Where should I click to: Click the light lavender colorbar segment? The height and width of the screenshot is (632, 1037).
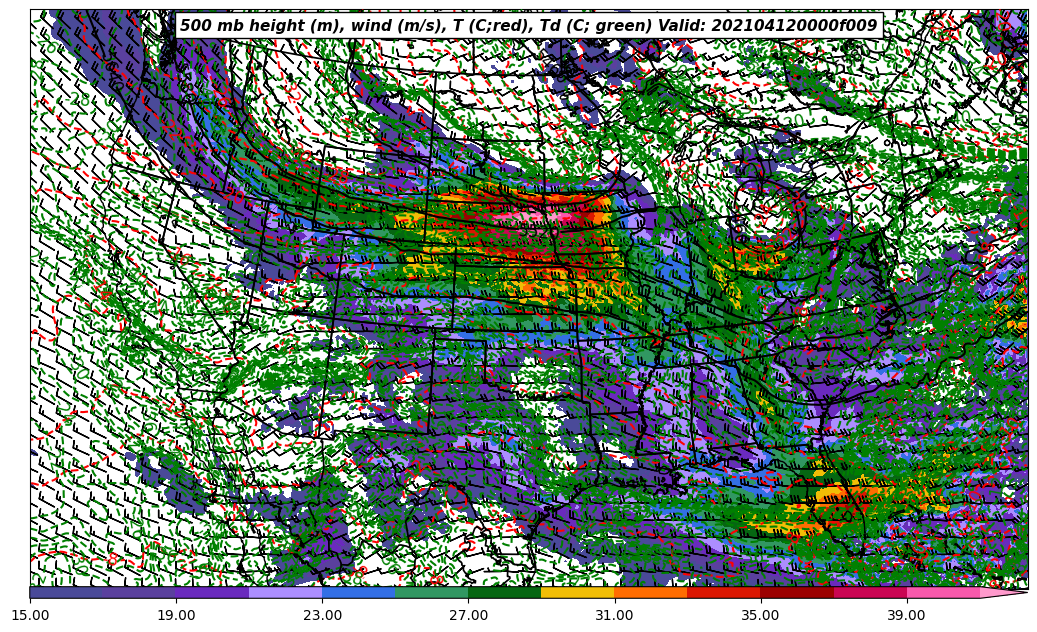point(285,592)
